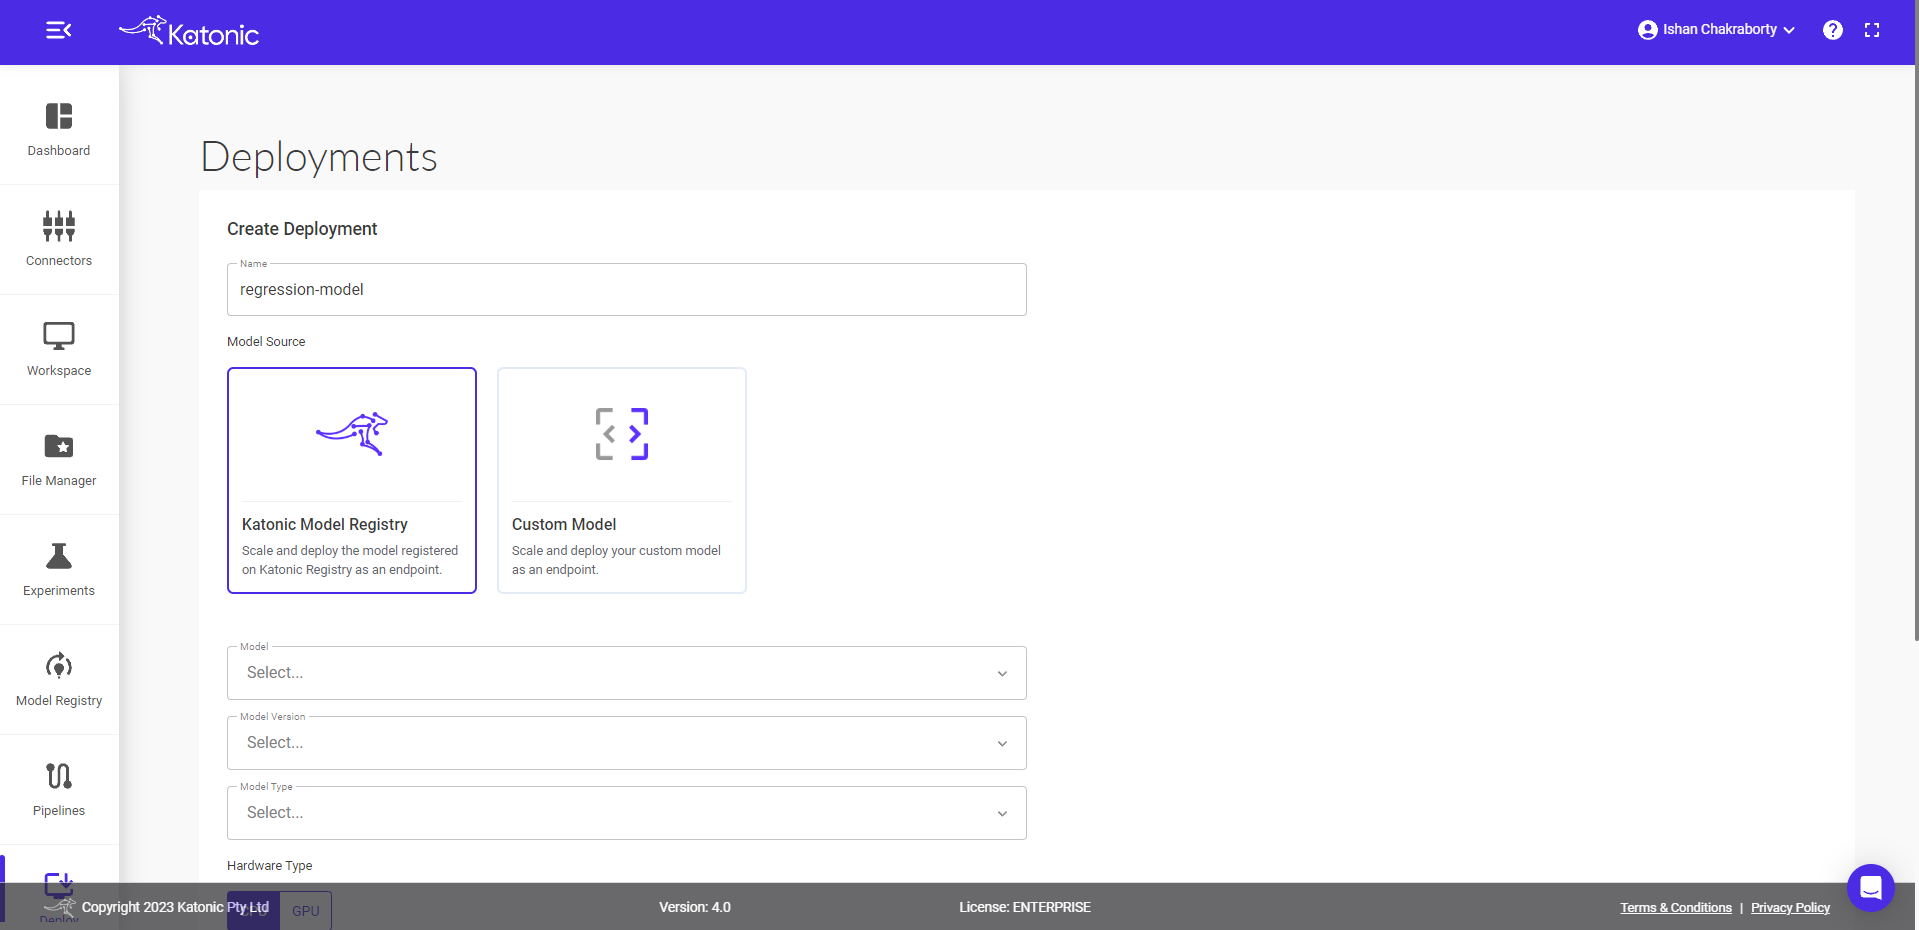The image size is (1919, 930).
Task: Click the Deployments page heading
Action: [x=319, y=157]
